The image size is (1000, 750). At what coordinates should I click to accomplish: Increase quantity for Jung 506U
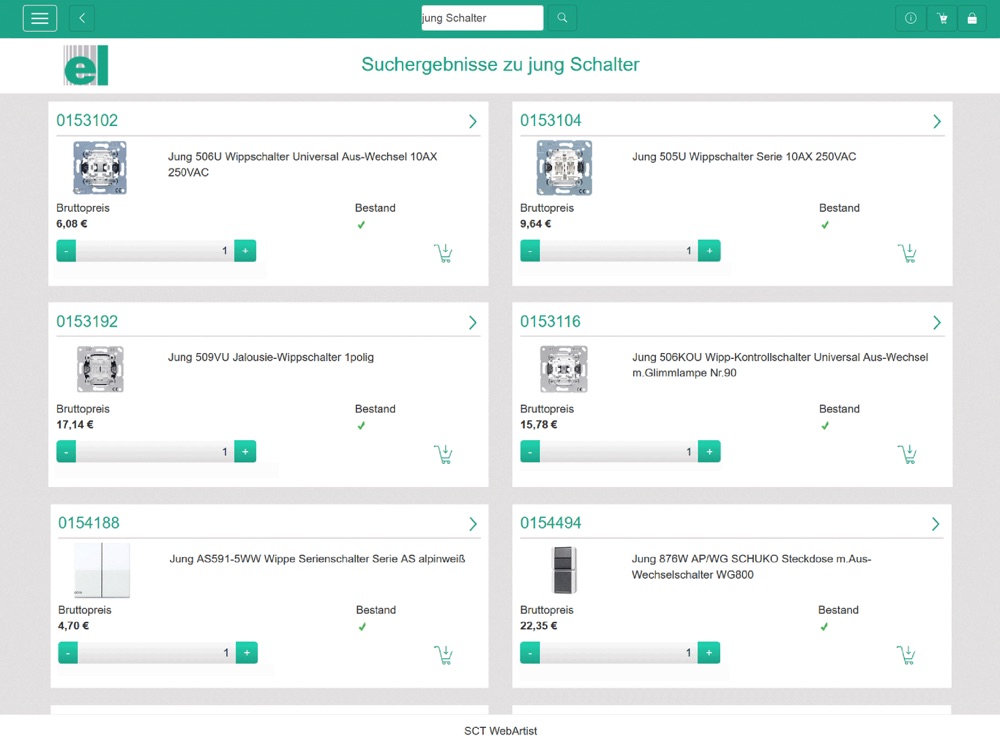[245, 251]
